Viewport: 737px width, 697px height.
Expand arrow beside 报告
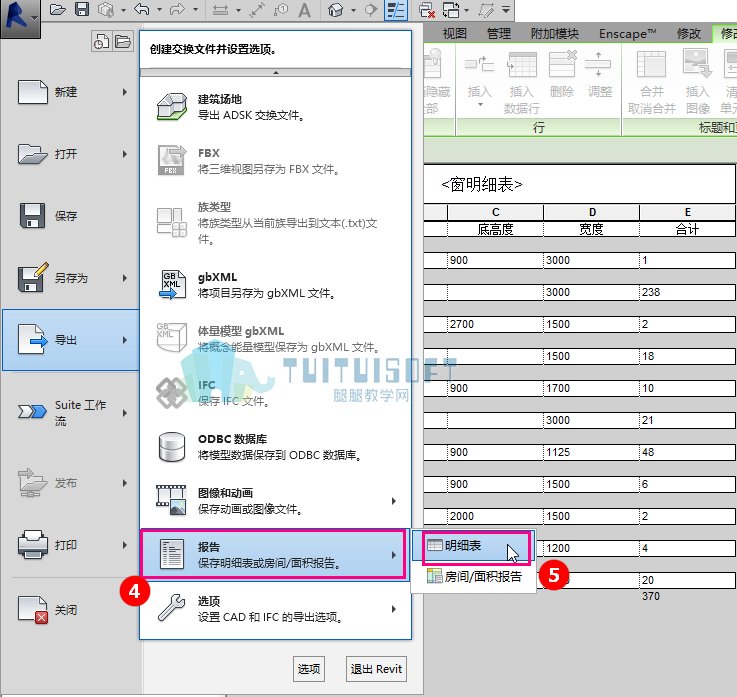(x=394, y=555)
